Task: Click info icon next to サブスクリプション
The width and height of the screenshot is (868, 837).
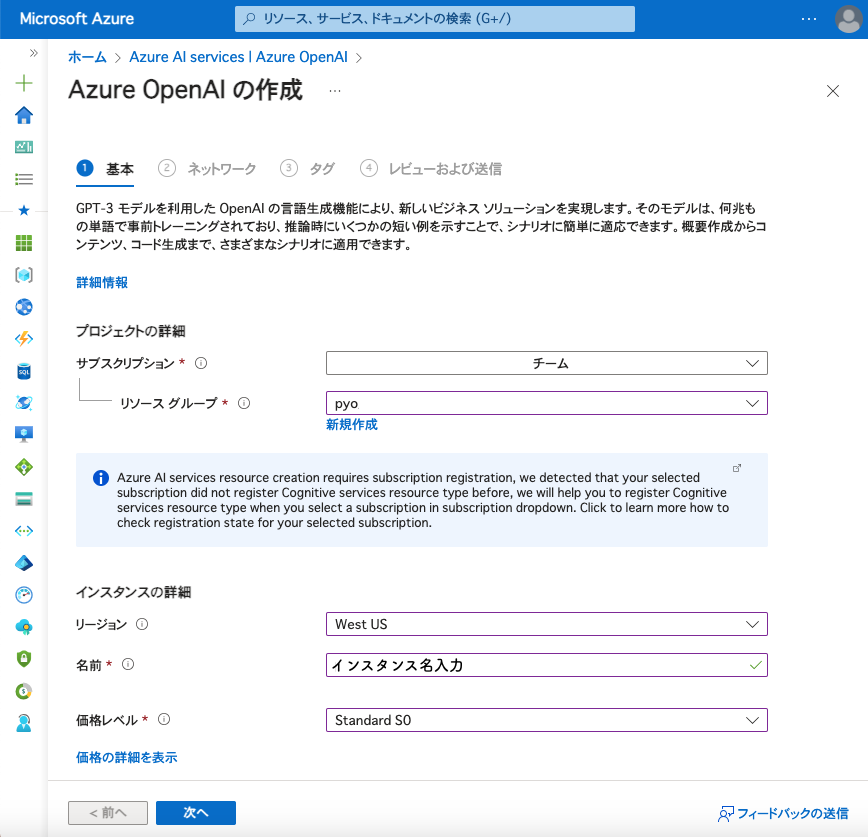Action: (x=201, y=363)
